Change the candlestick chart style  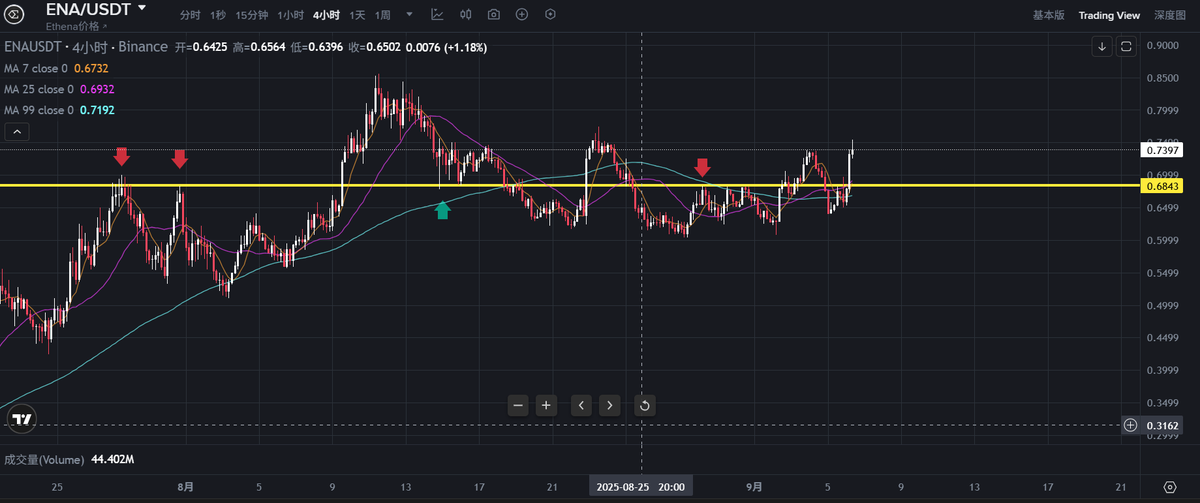465,15
